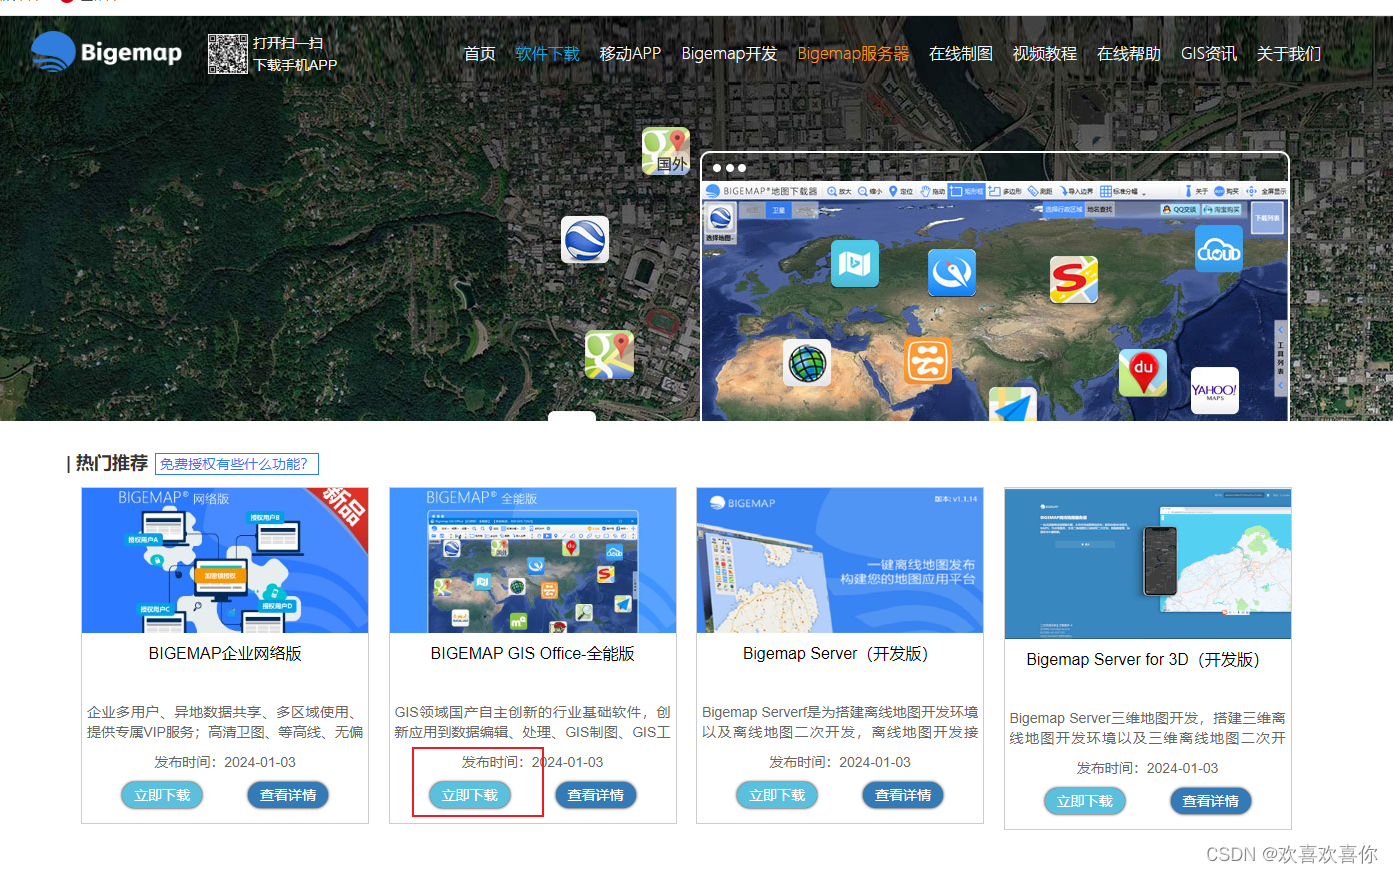
Task: Open the BIGEMAP网络版 product thumbnail
Action: (225, 560)
